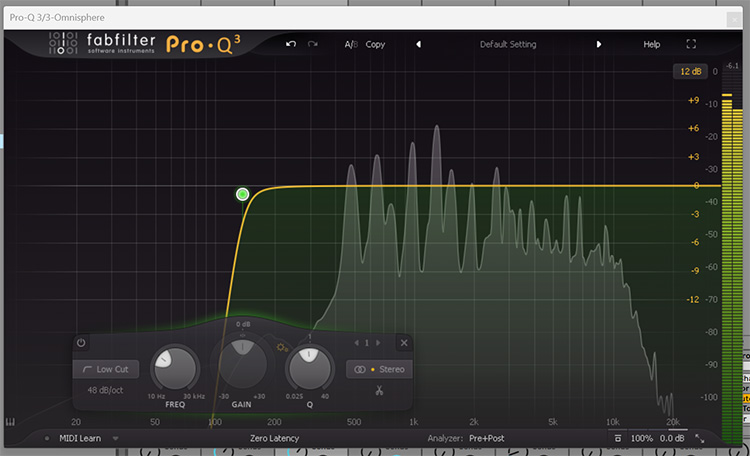Go to previous preset arrow
This screenshot has width=750, height=456.
click(419, 44)
